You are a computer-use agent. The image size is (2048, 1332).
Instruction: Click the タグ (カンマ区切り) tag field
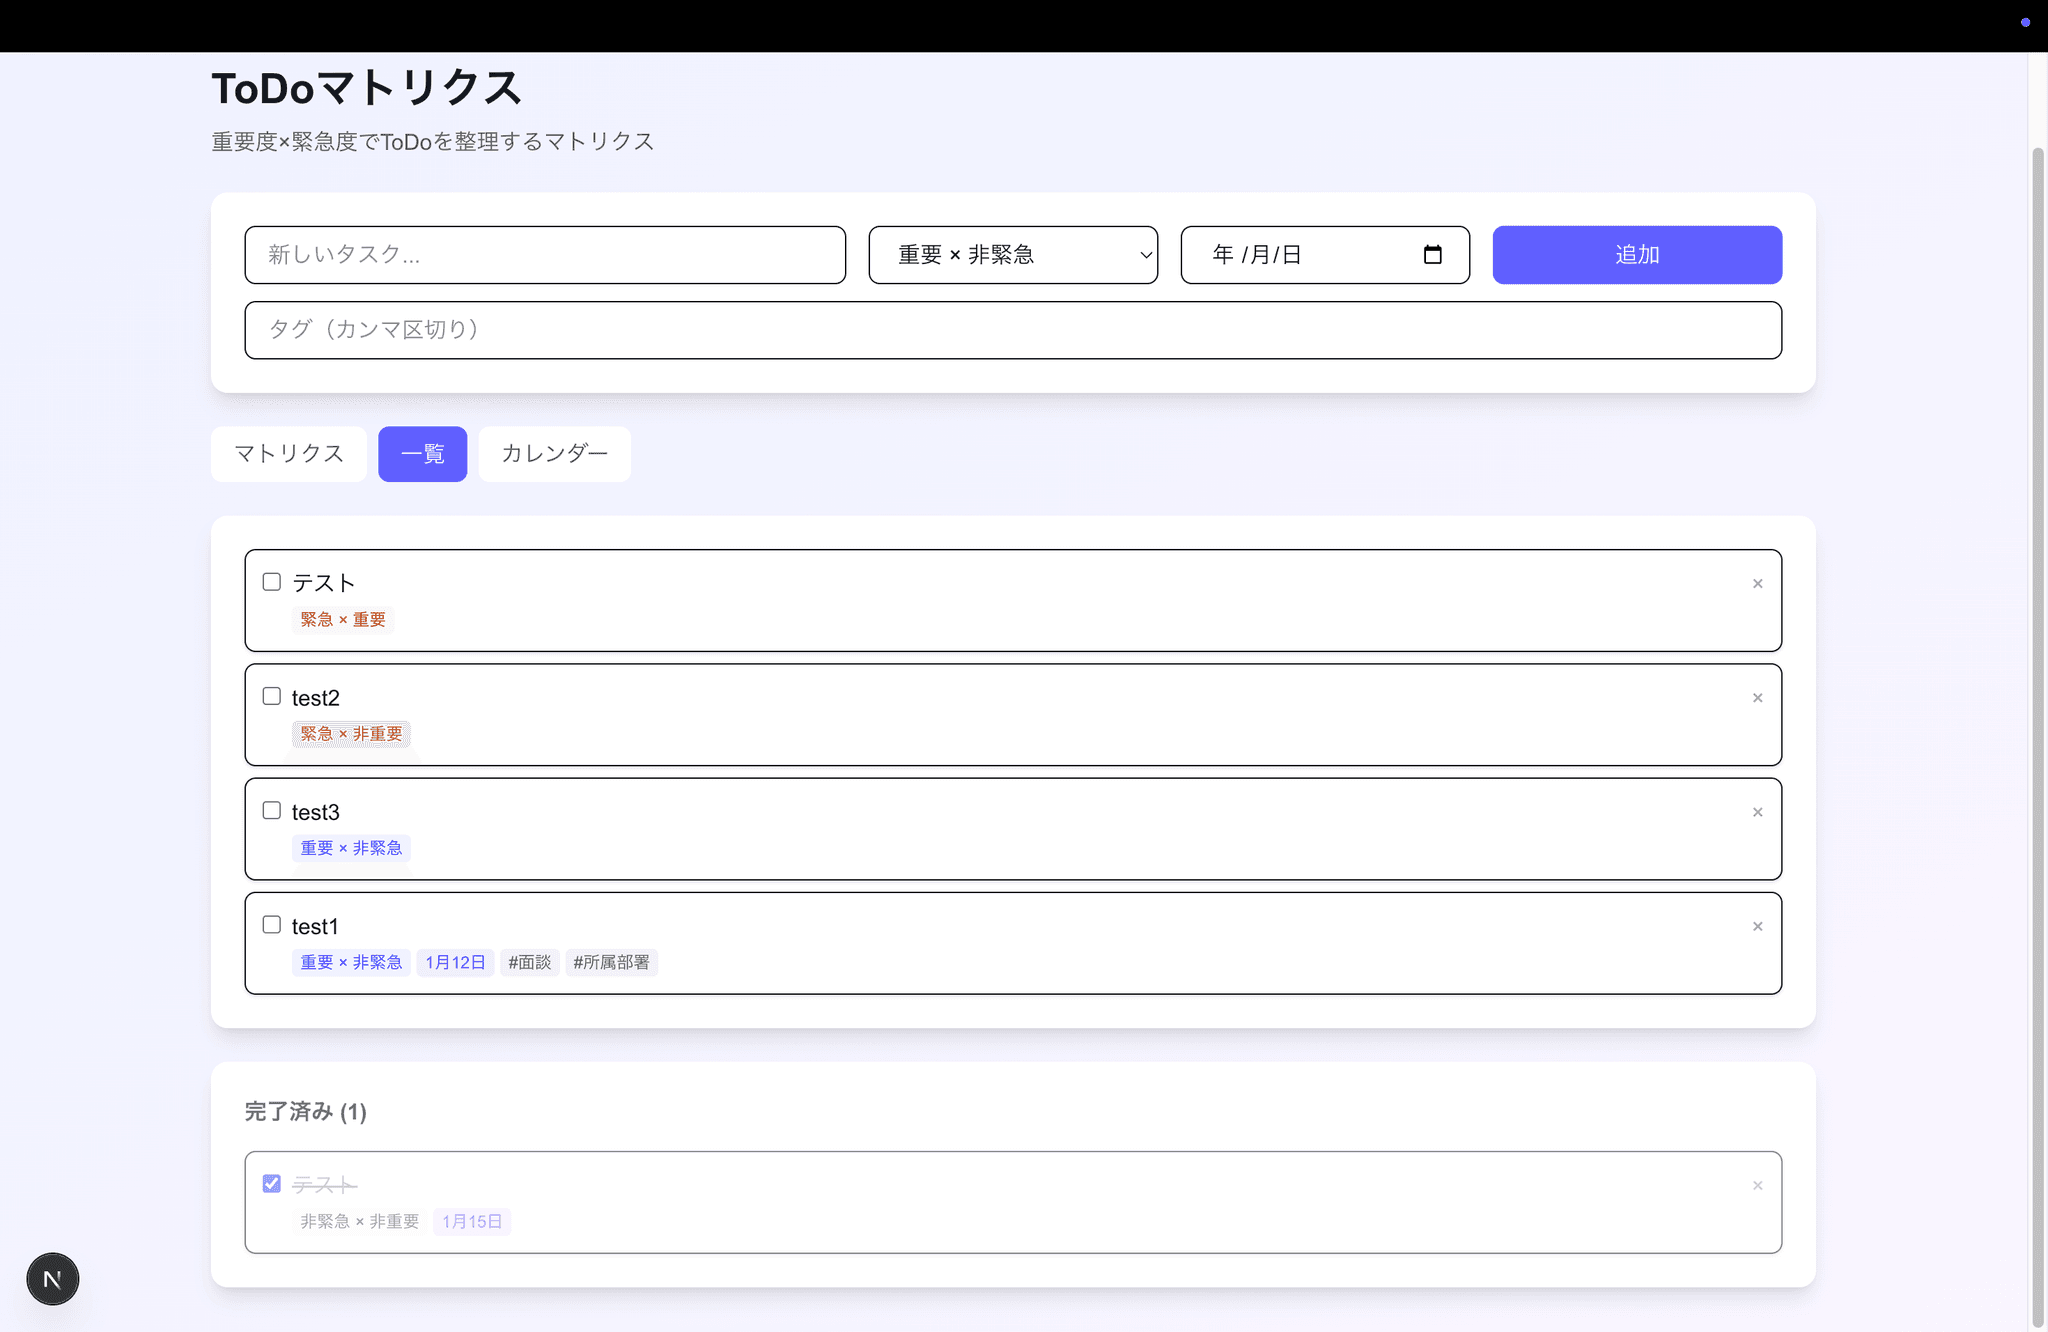1012,330
